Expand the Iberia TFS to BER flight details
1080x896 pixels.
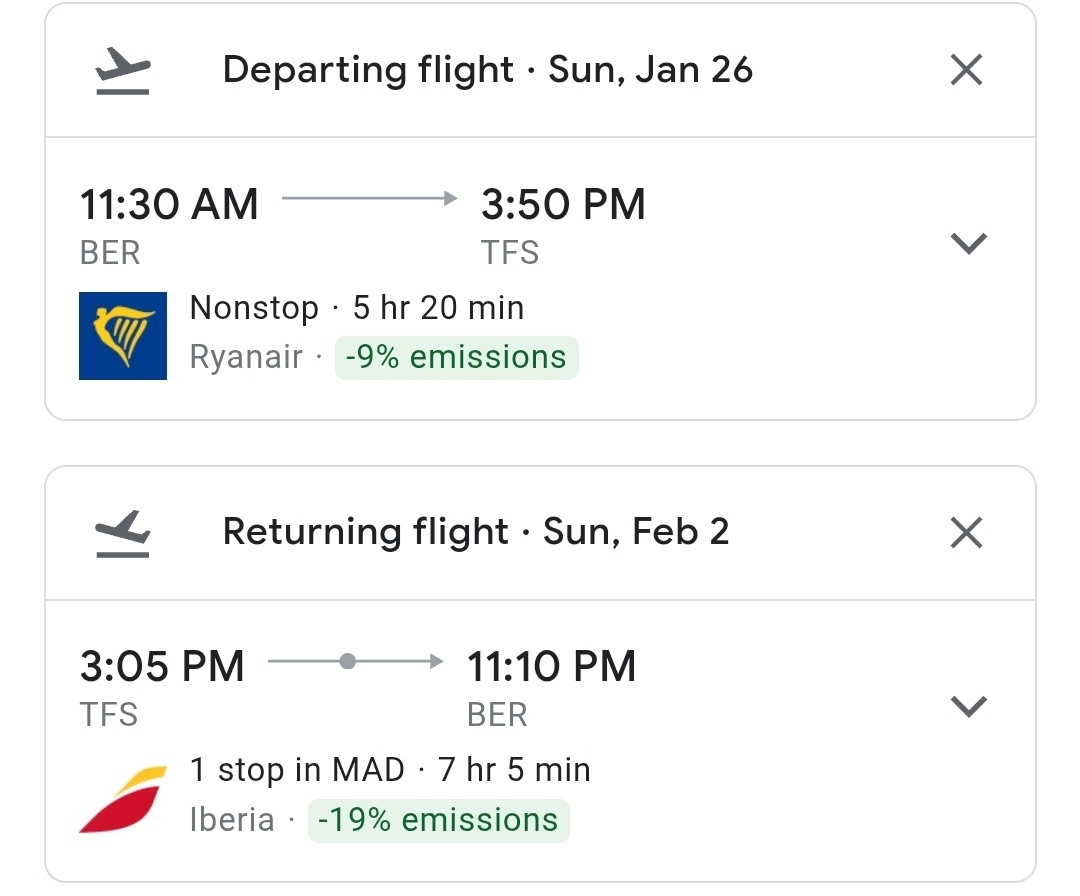pyautogui.click(x=968, y=706)
